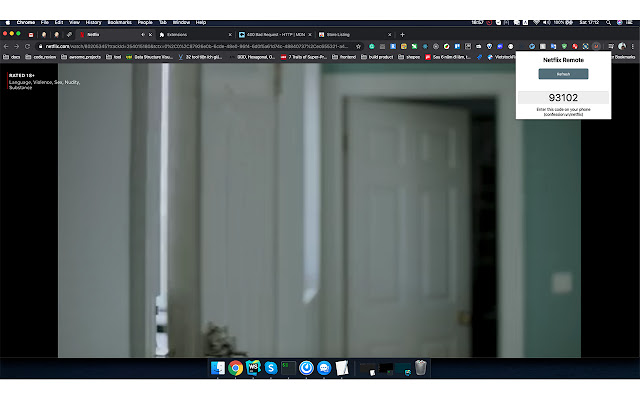Open the frontend bookmark folder
Screen dimensions: 640x400
344,57
